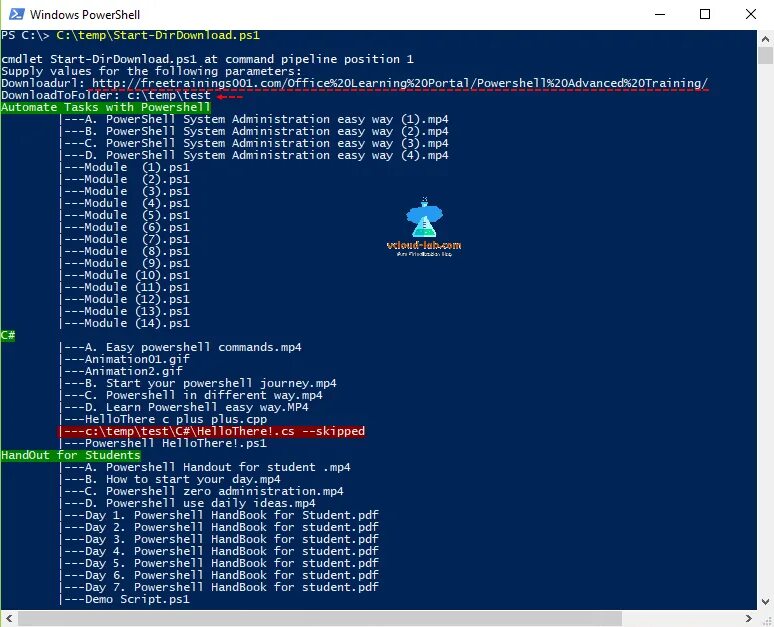Click 'Supply values for the following parameters:' line
This screenshot has height=627, width=774.
[151, 71]
